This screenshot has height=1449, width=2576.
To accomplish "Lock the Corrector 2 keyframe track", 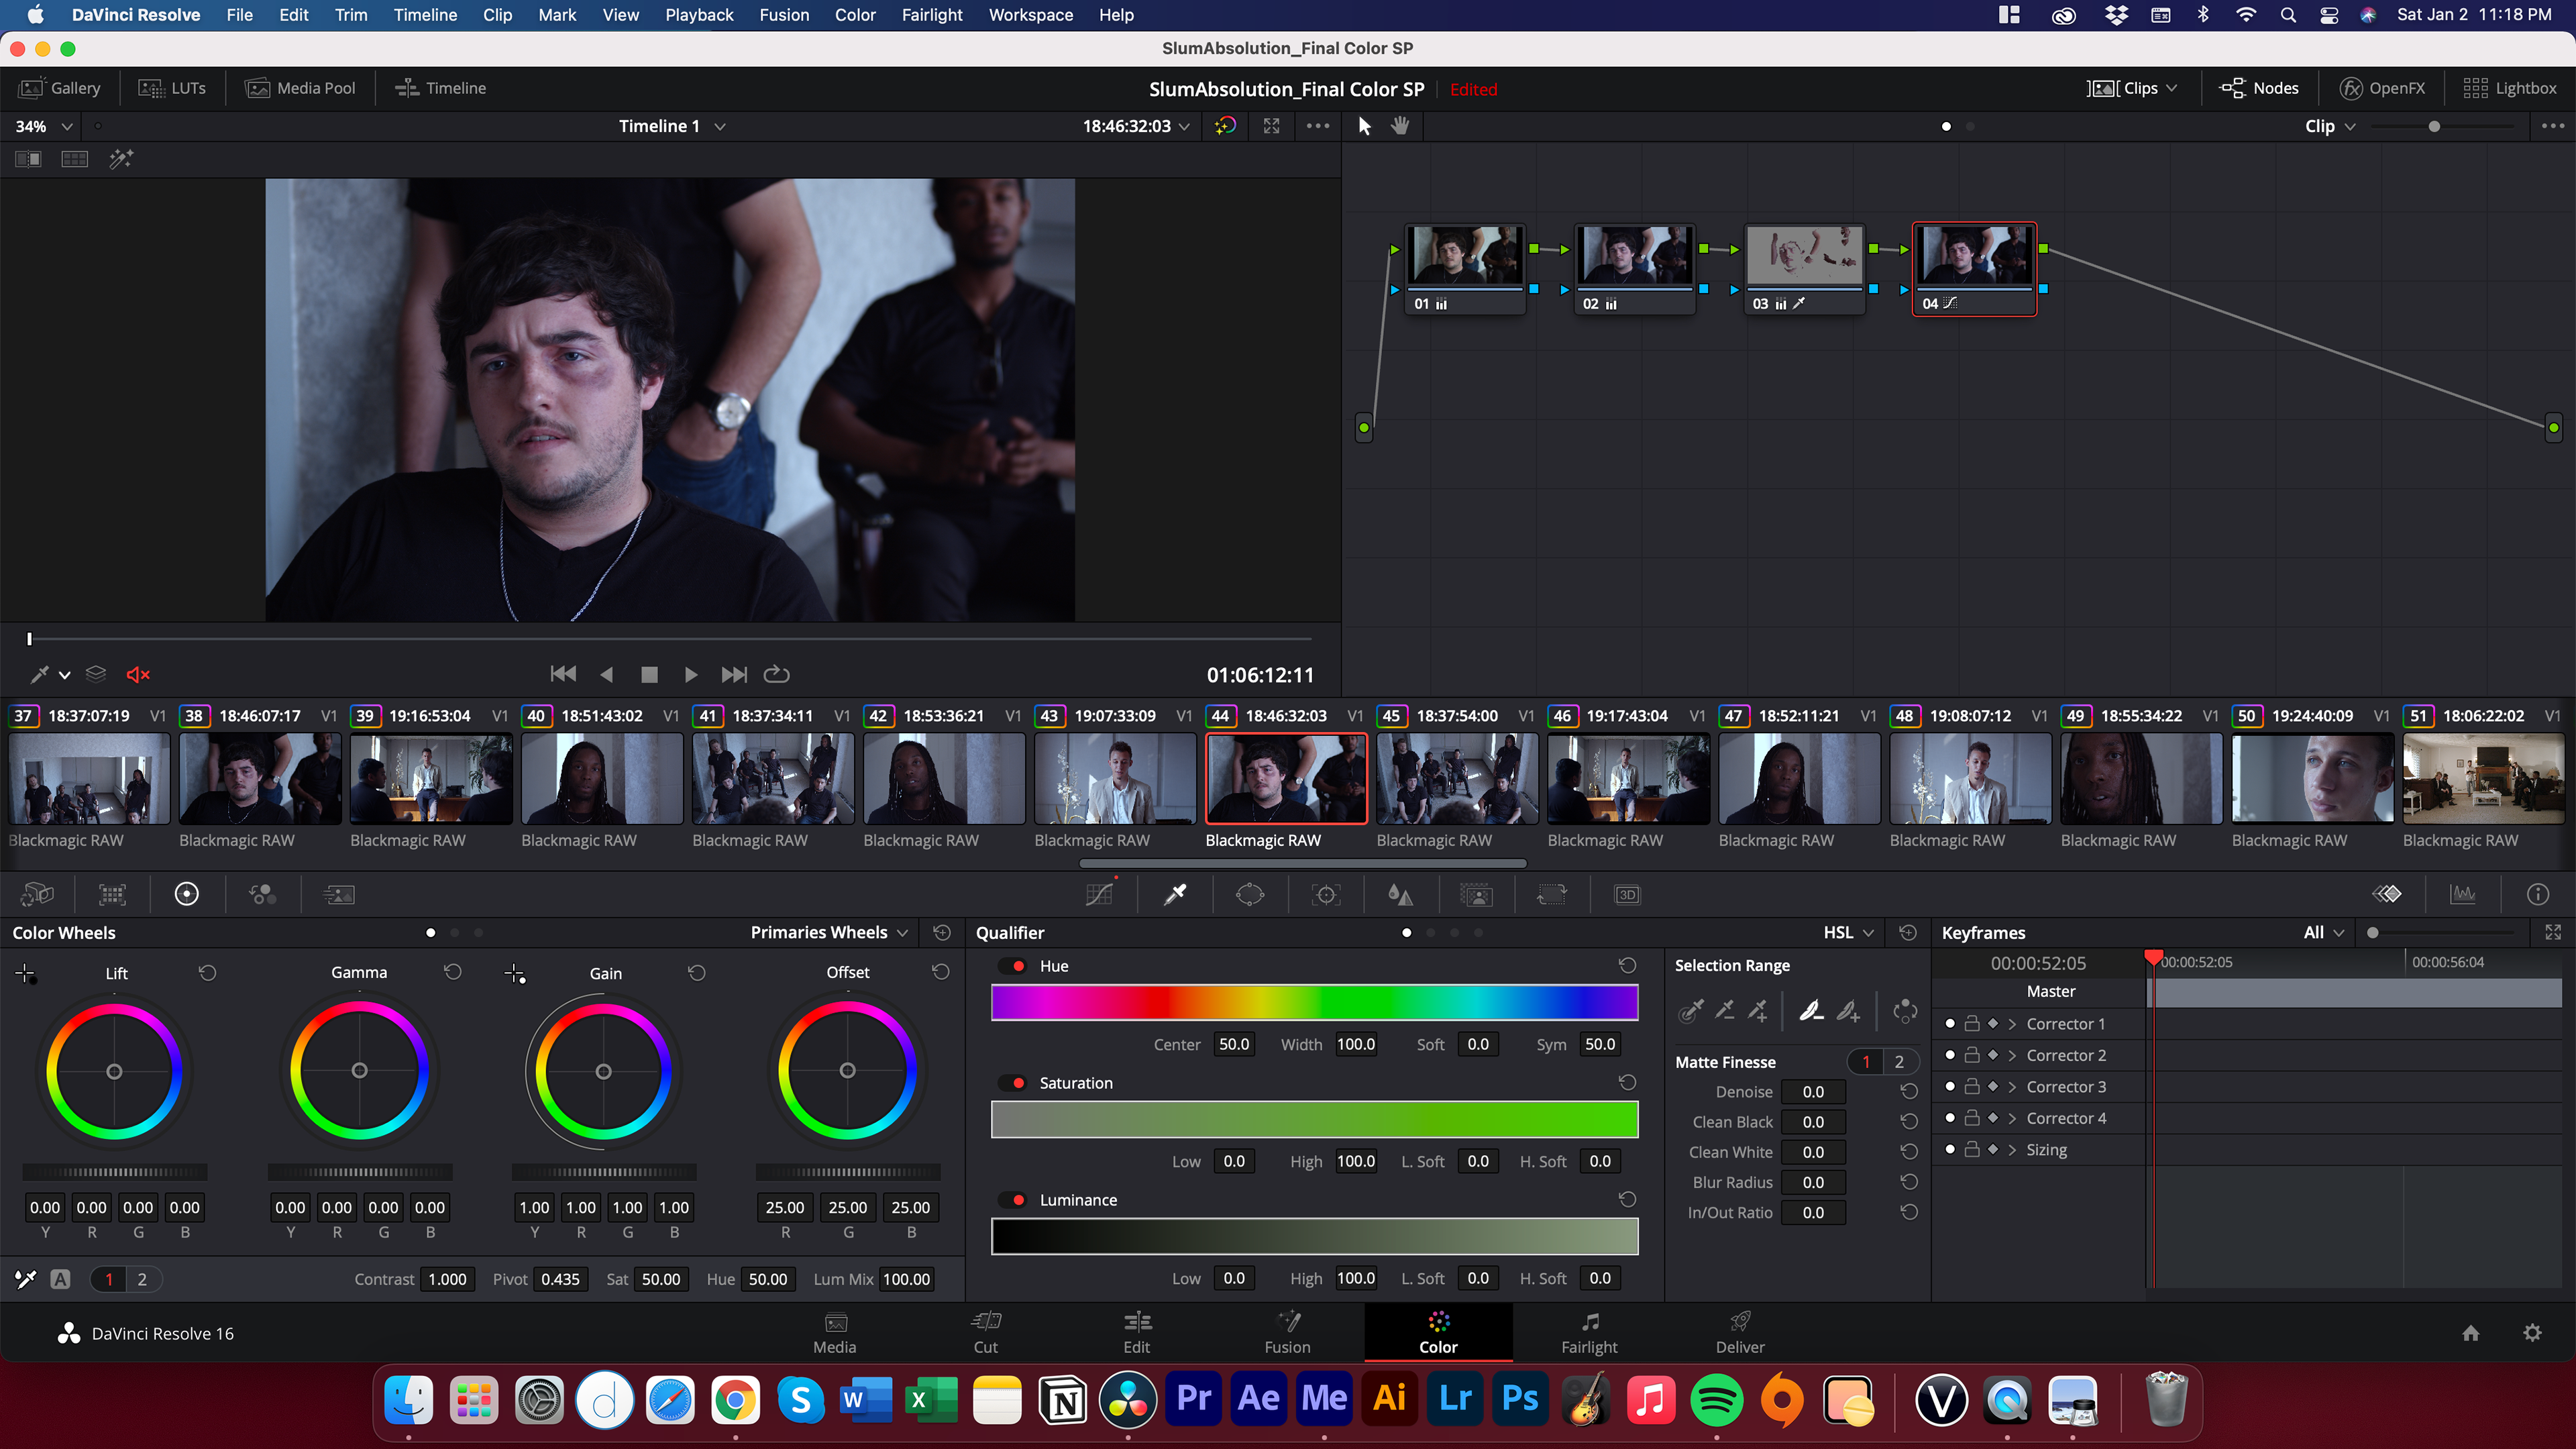I will coord(1972,1055).
